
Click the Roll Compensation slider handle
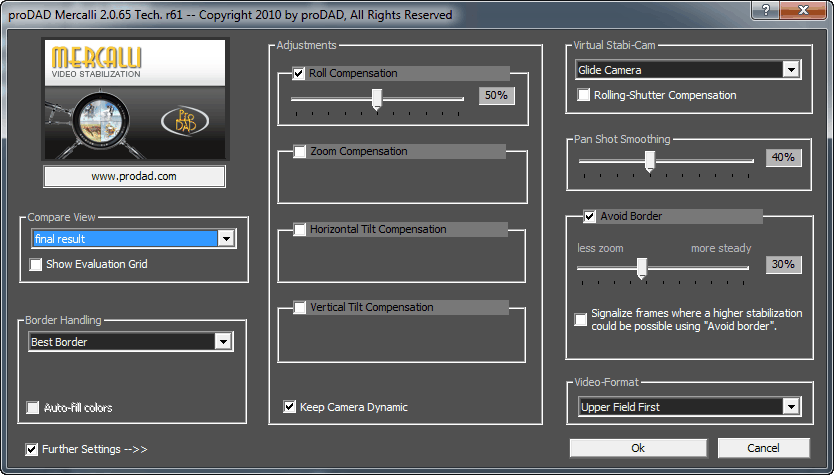point(377,99)
